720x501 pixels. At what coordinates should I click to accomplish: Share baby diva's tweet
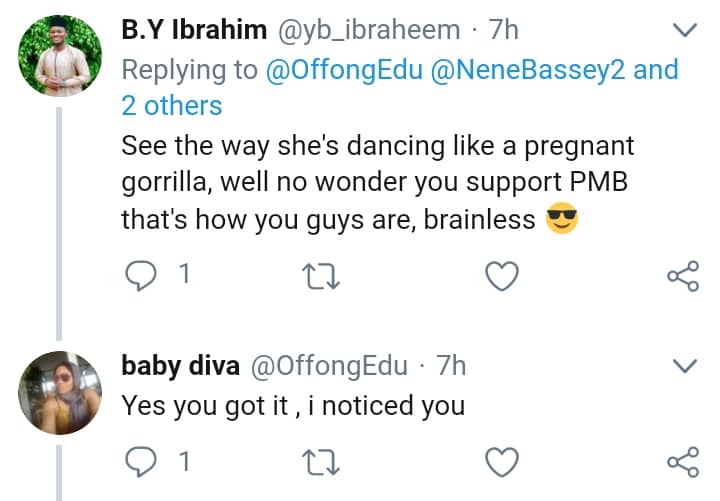tap(682, 461)
